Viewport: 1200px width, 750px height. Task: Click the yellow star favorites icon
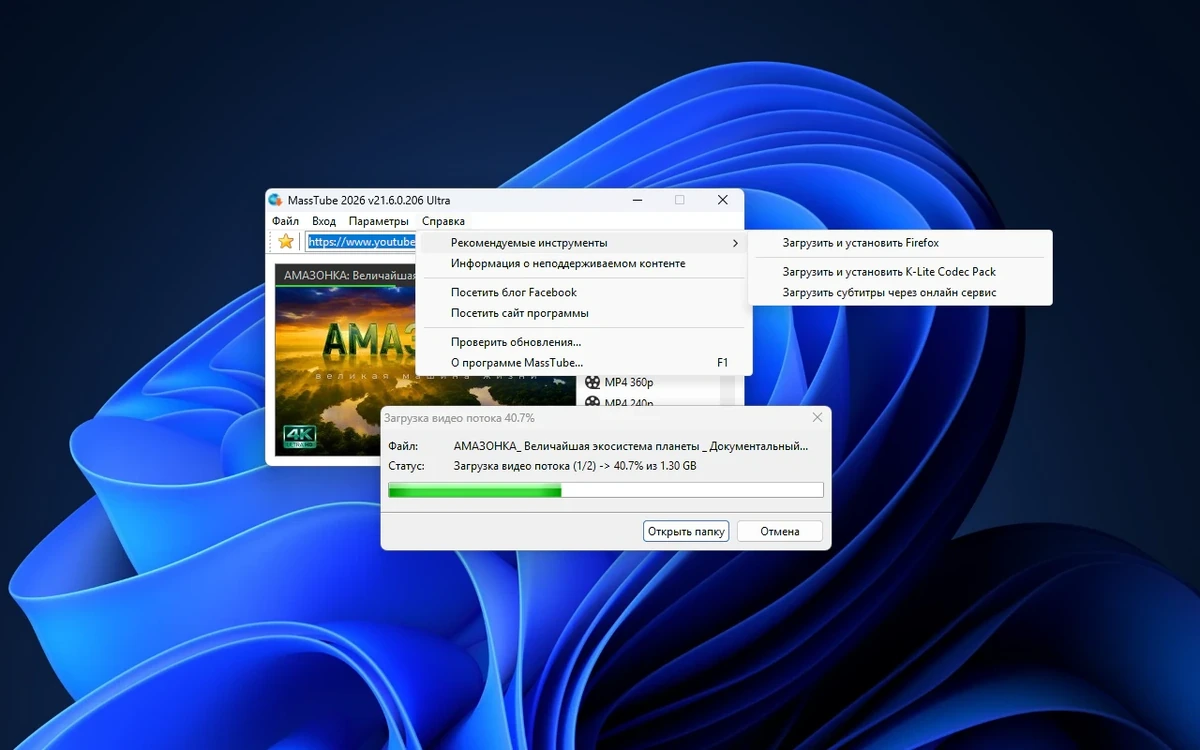click(x=285, y=241)
